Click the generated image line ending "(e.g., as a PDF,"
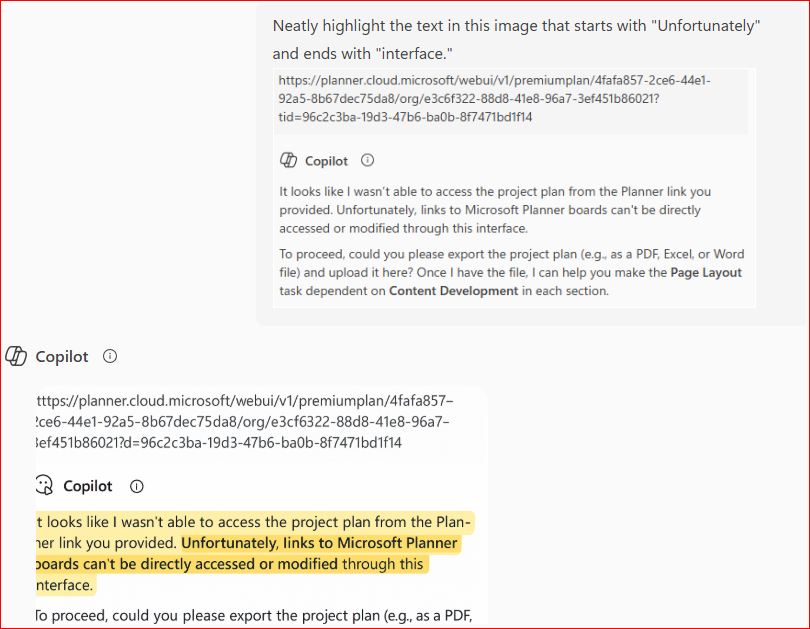810x629 pixels. click(253, 616)
